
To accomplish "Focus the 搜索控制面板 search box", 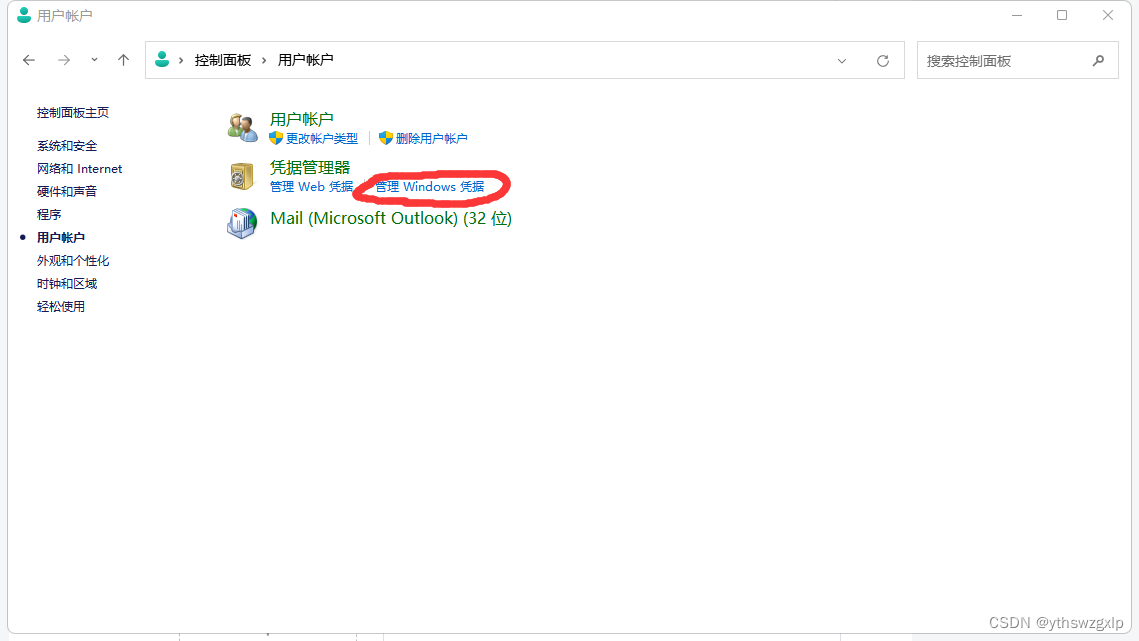I will coord(1018,61).
